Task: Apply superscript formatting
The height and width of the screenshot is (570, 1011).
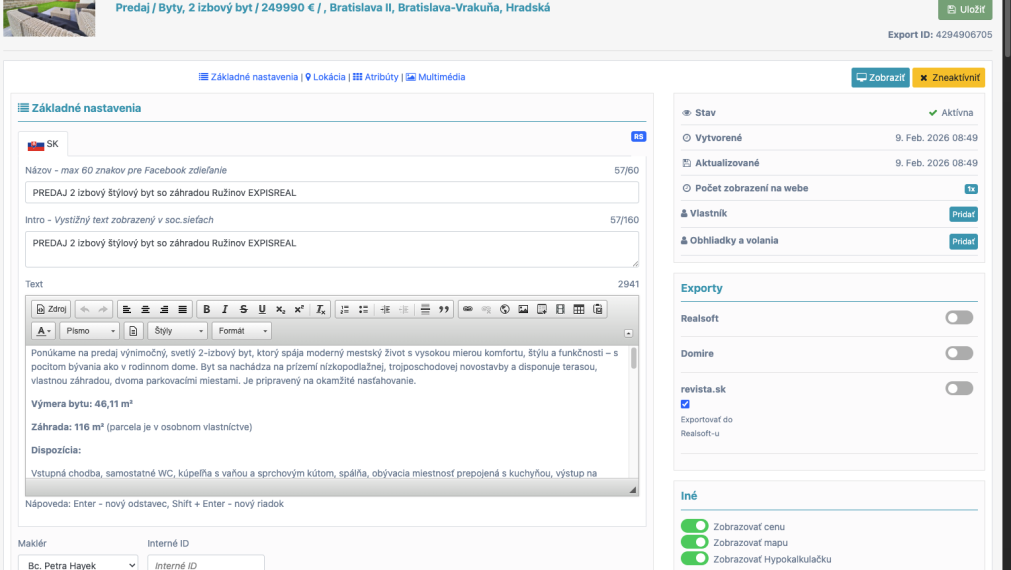Action: click(299, 310)
